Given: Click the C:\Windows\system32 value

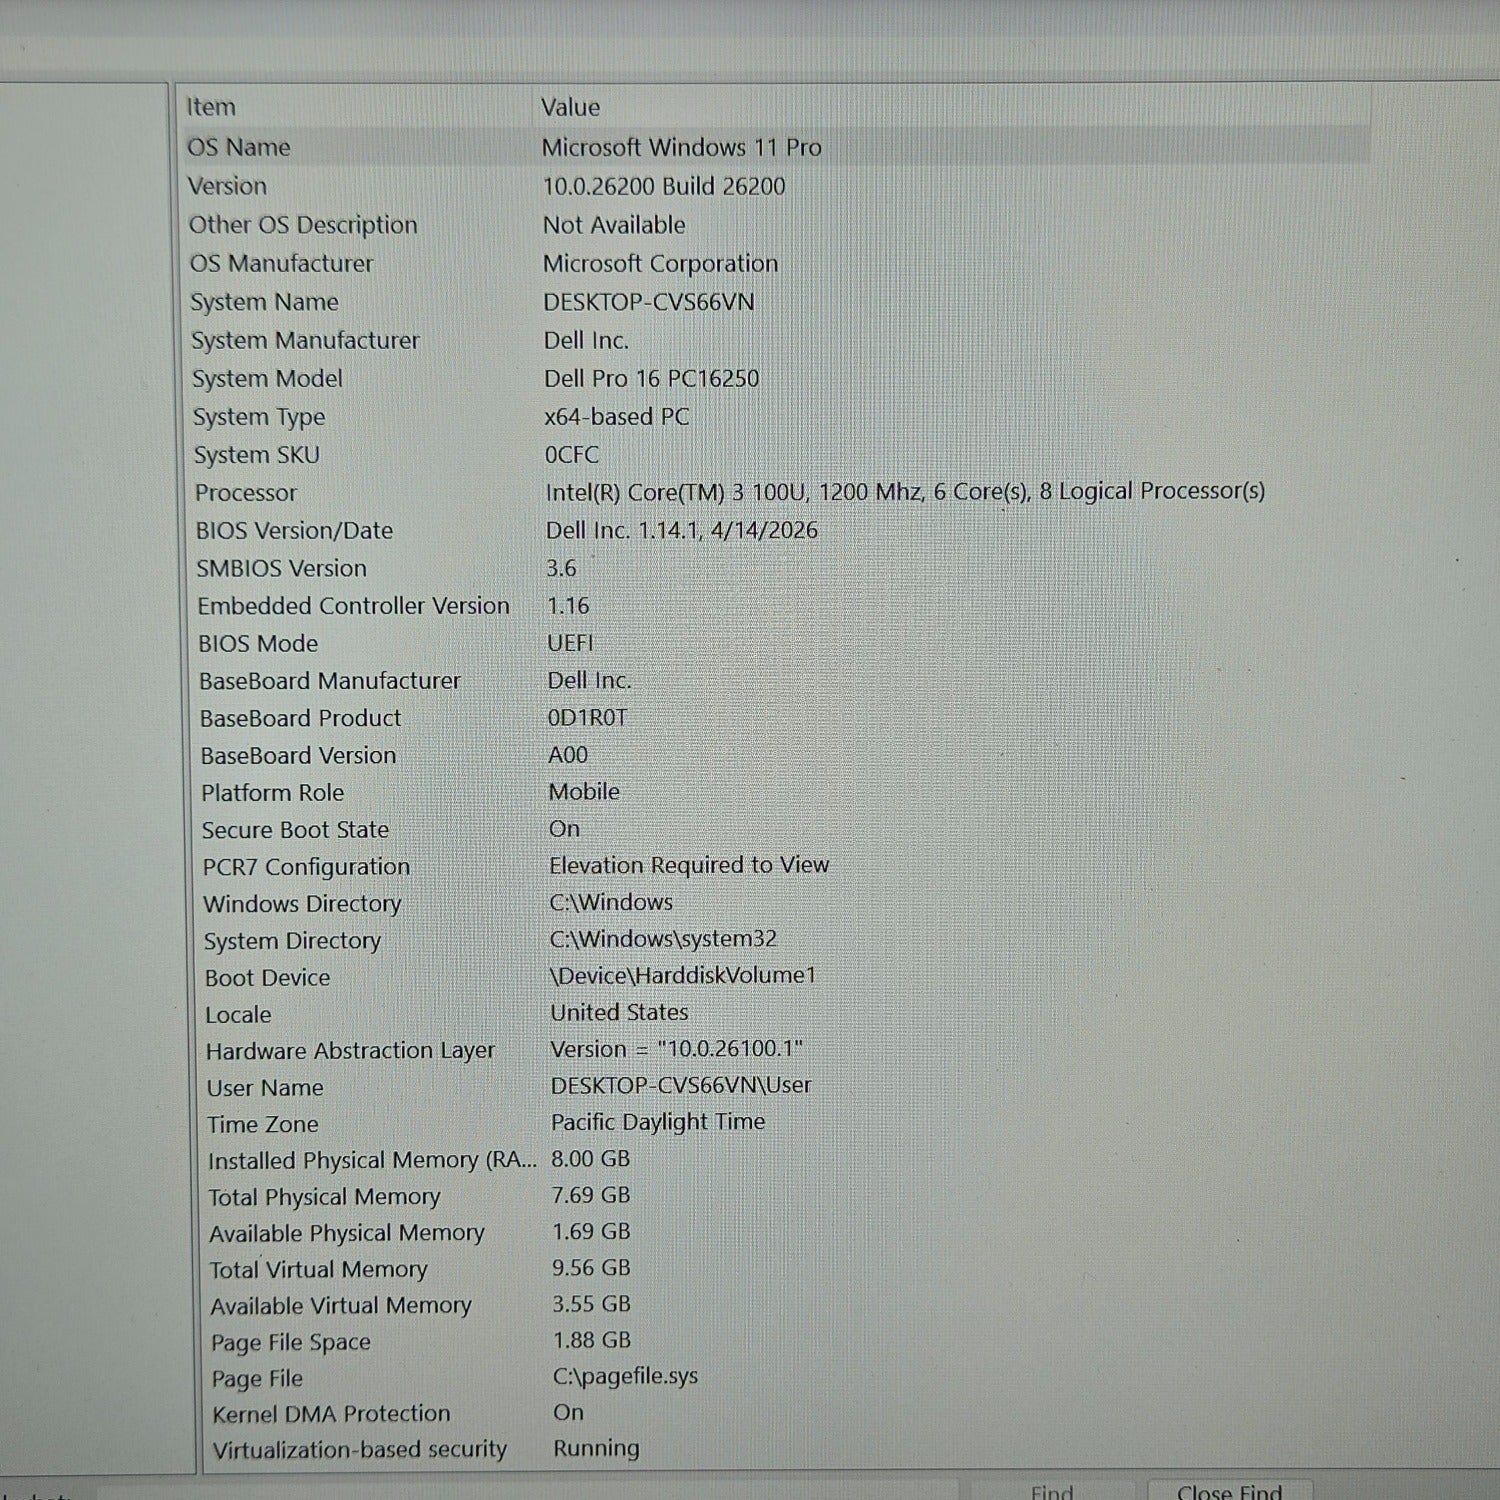Looking at the screenshot, I should (663, 939).
